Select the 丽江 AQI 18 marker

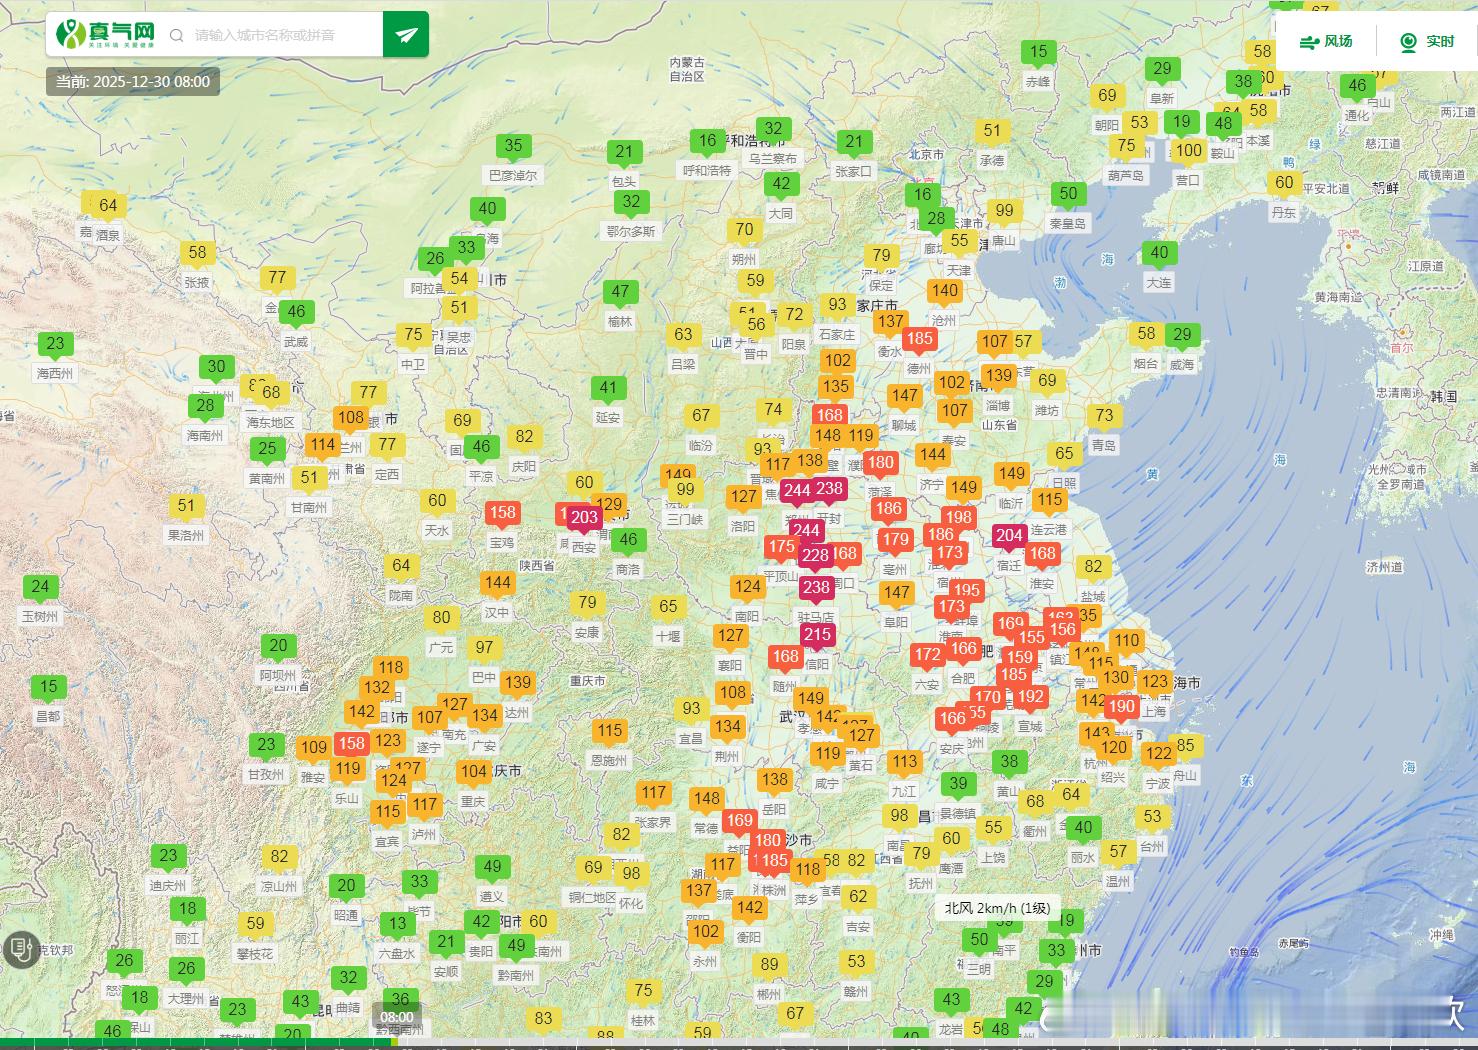(x=187, y=911)
